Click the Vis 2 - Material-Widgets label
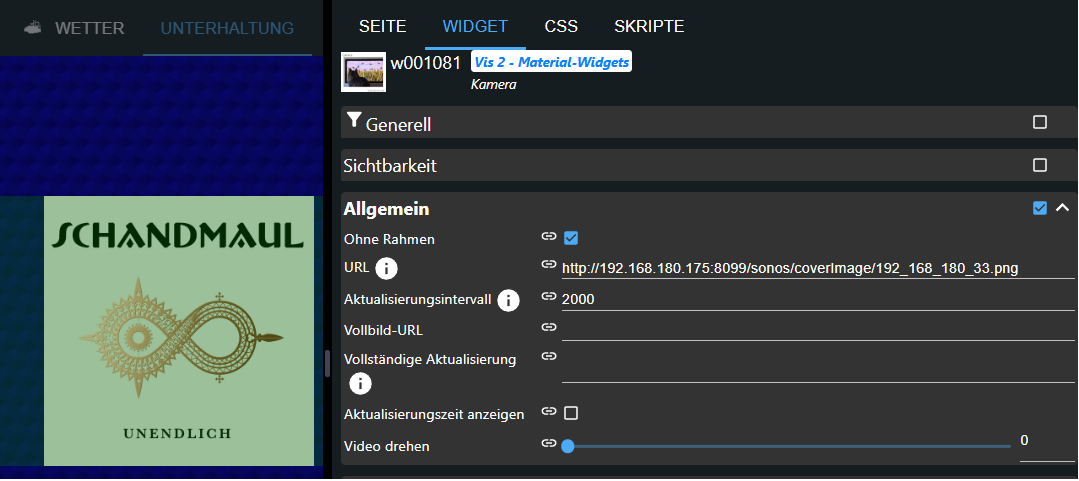Viewport: 1079px width, 481px height. tap(551, 63)
